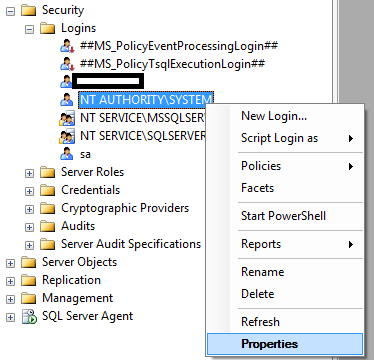Select the ##MS_PolicyTsqlExecutionLogin## login name
This screenshot has height=360, width=374.
(172, 64)
